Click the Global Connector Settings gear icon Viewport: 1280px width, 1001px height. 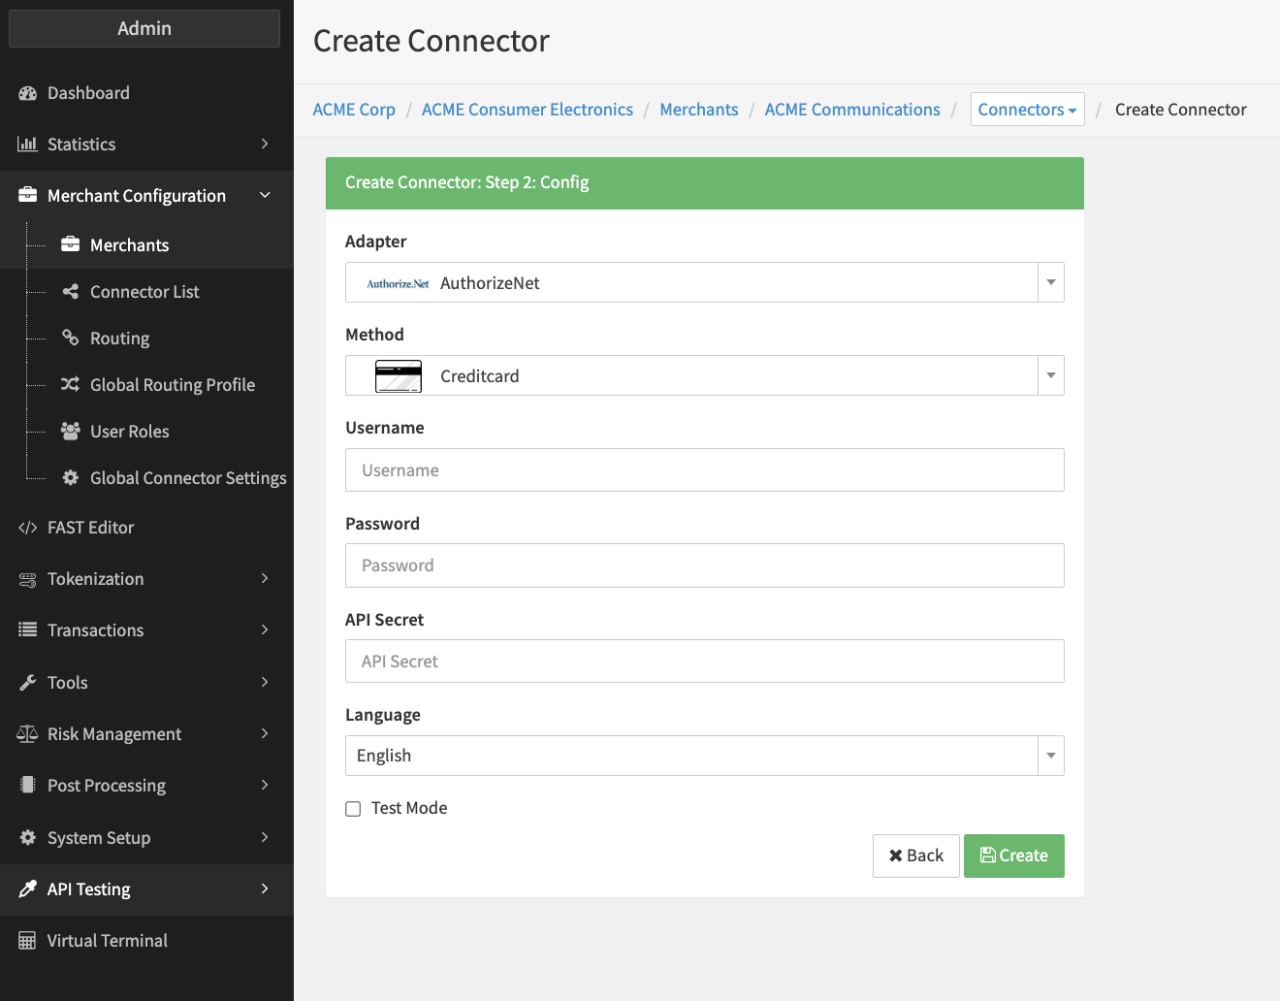[70, 478]
